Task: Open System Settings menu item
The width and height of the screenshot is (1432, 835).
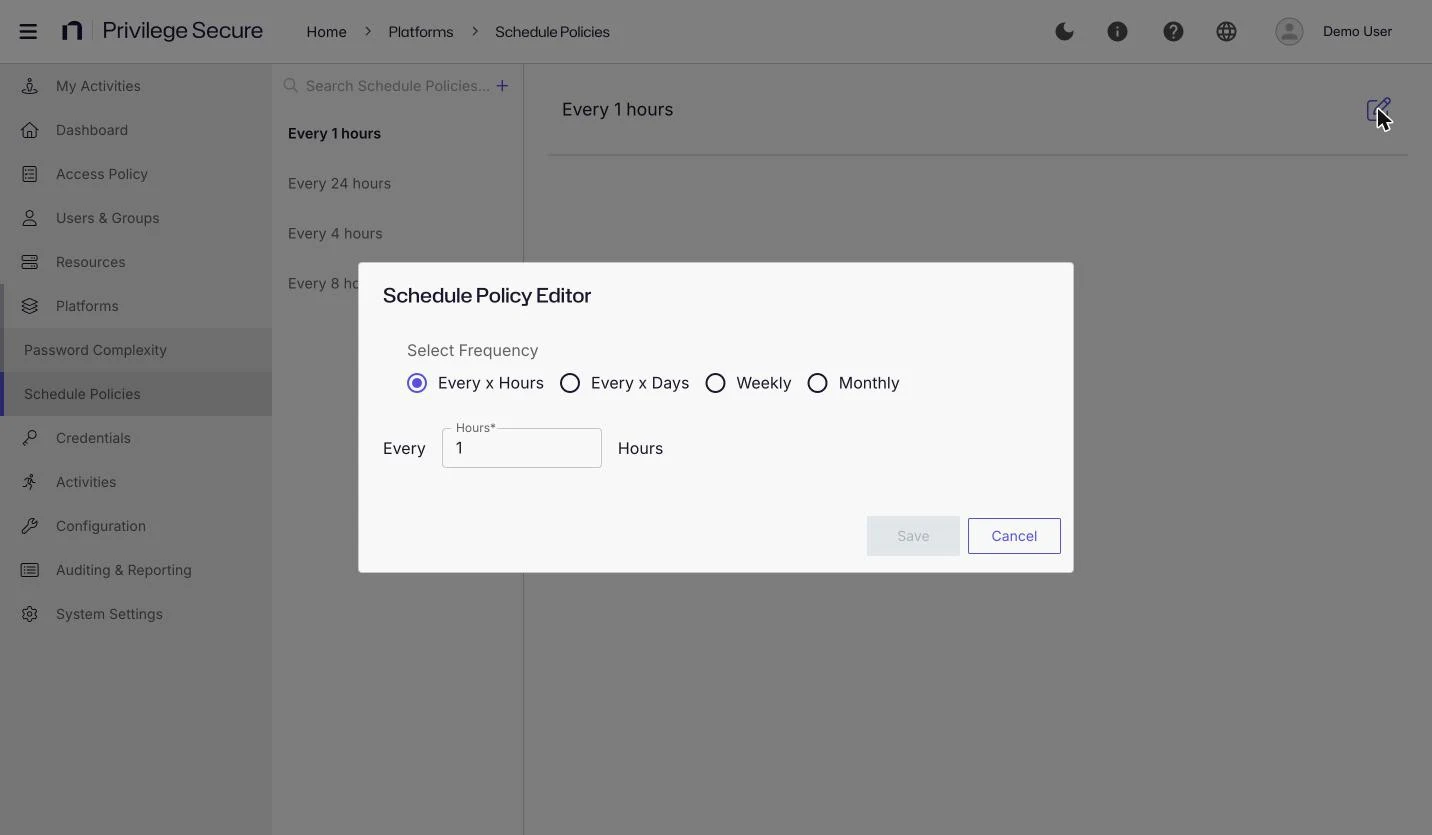Action: tap(136, 614)
